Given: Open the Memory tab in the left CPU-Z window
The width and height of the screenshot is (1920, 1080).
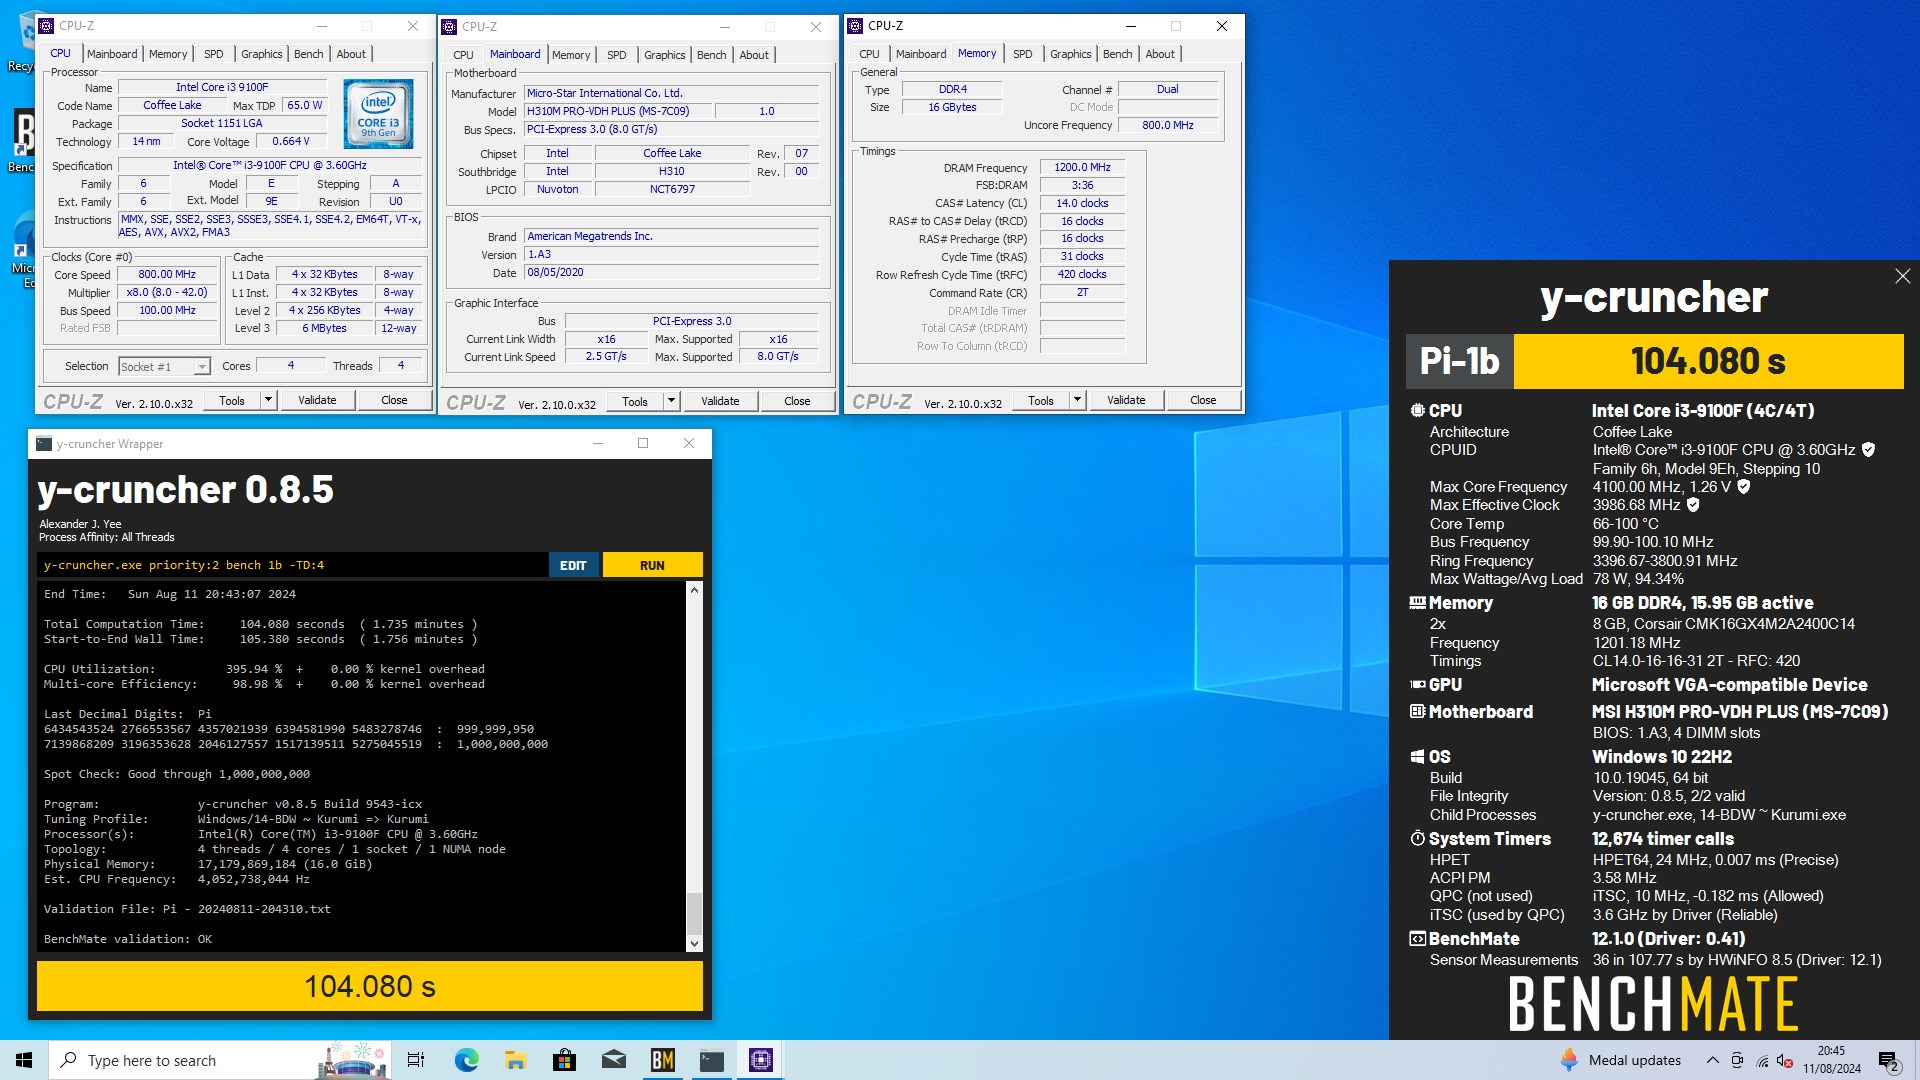Looking at the screenshot, I should [x=168, y=54].
